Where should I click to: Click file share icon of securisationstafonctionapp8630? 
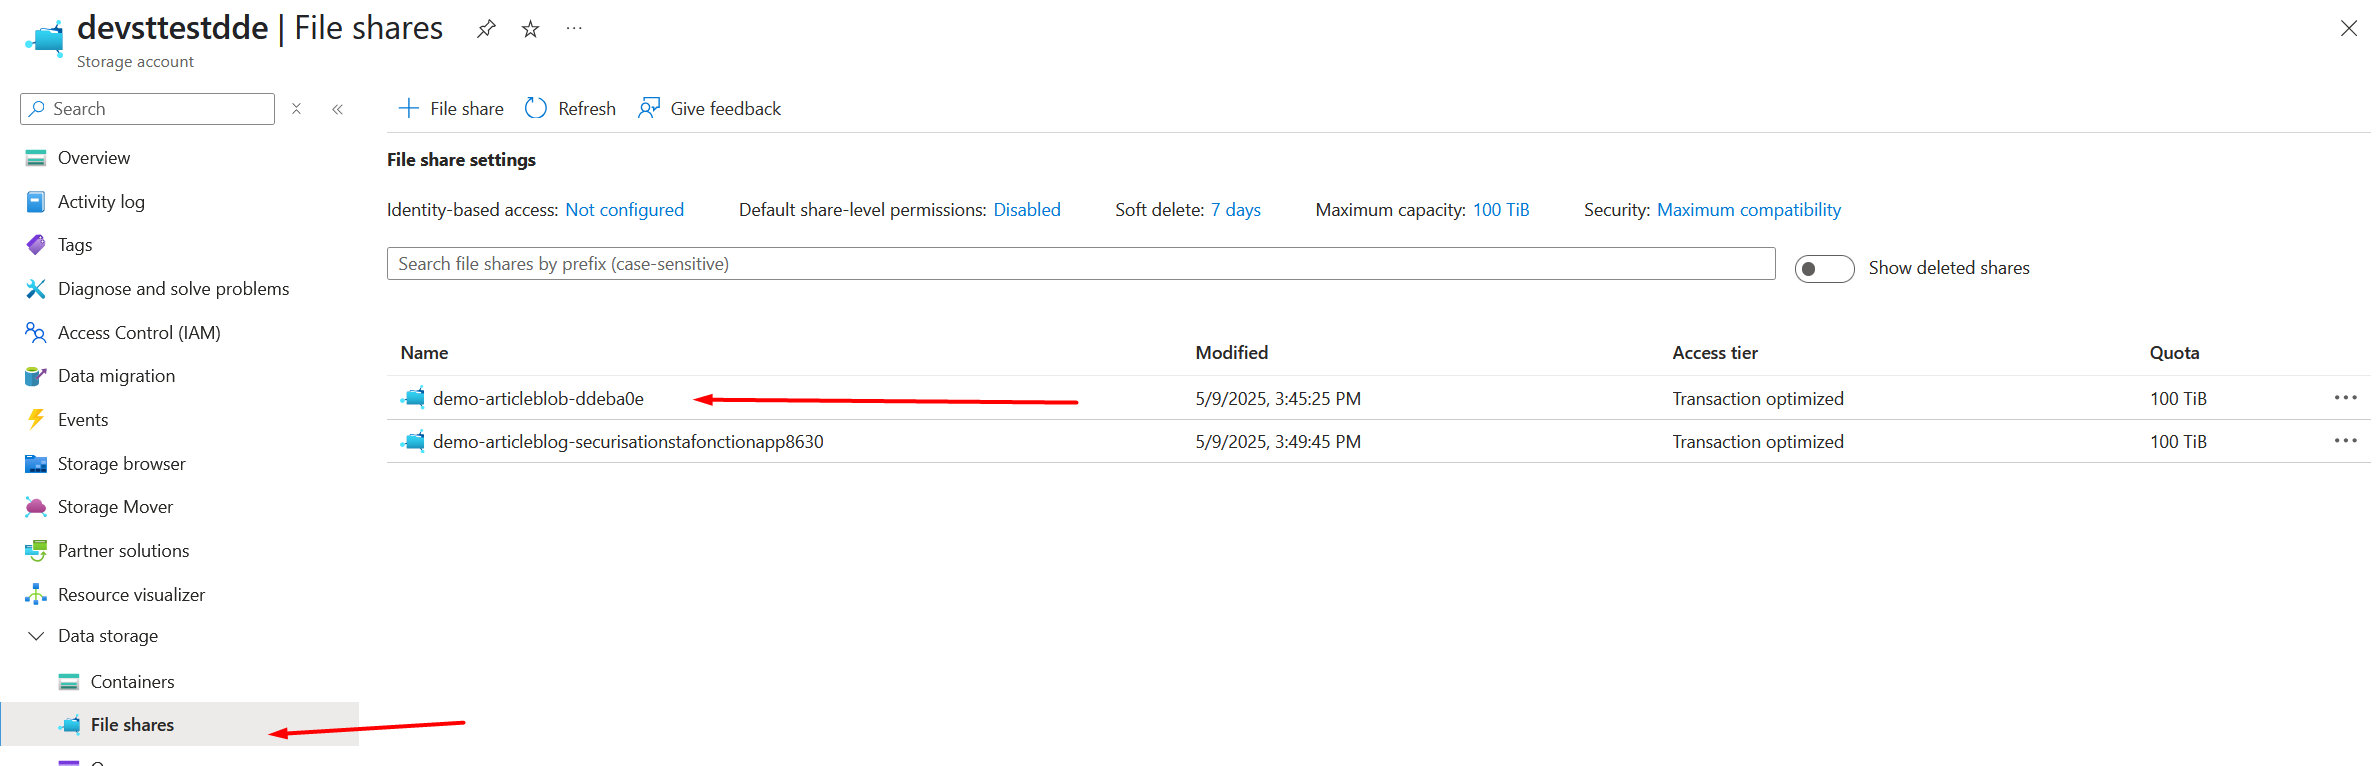pos(413,441)
